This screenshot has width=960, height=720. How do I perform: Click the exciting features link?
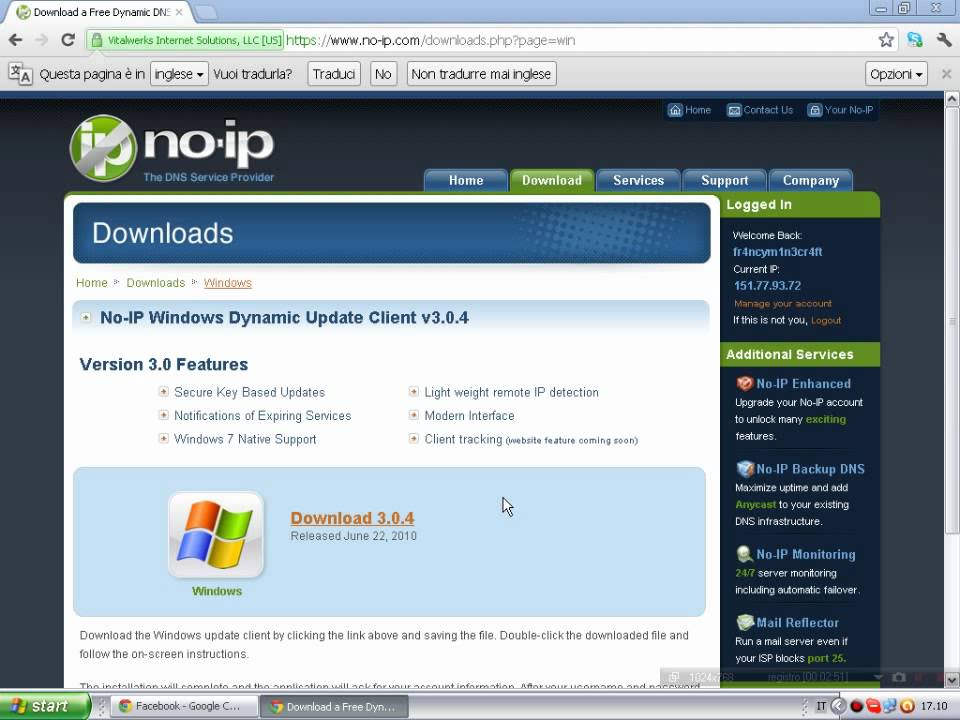pyautogui.click(x=826, y=419)
